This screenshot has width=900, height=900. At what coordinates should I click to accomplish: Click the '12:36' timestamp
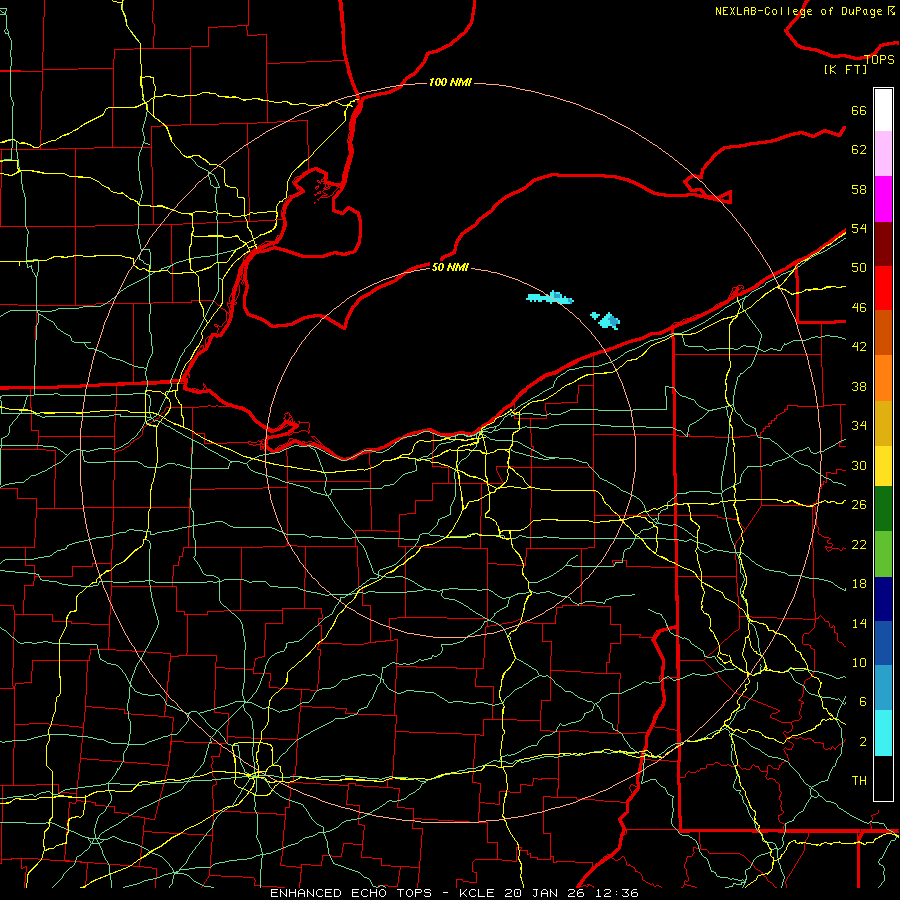[x=618, y=893]
